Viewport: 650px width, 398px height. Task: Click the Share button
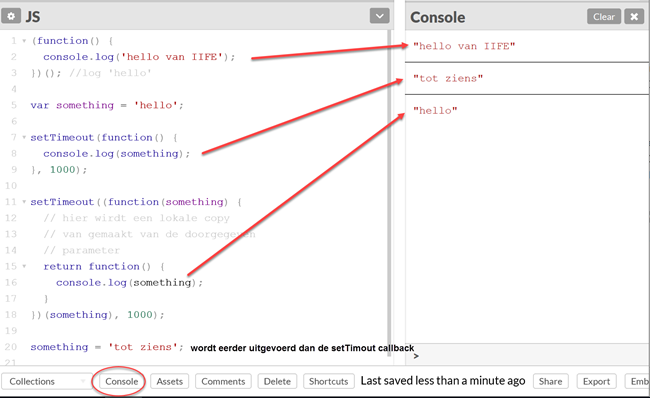tap(551, 381)
